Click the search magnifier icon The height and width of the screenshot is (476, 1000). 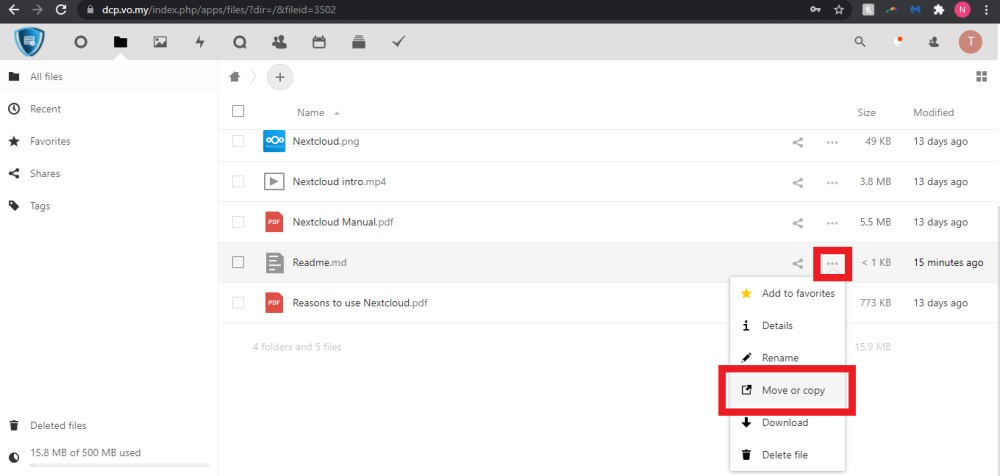point(860,42)
